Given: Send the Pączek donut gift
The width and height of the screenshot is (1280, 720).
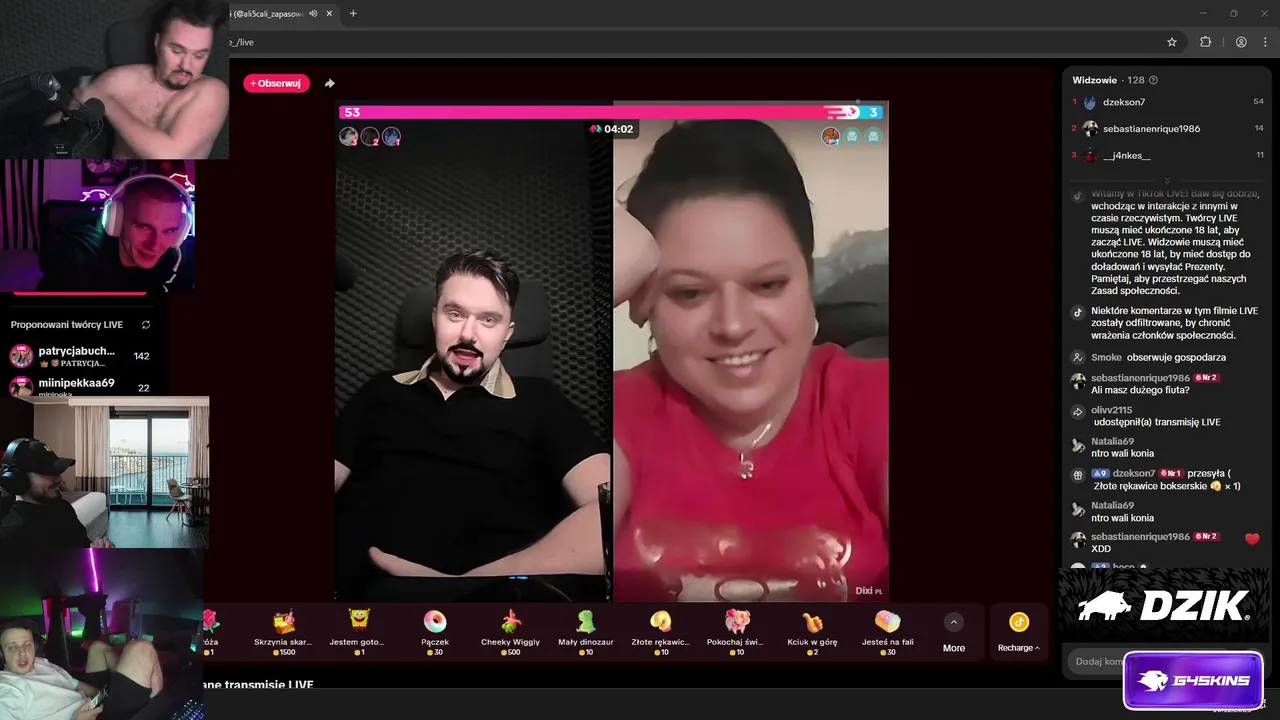Looking at the screenshot, I should click(x=434, y=632).
